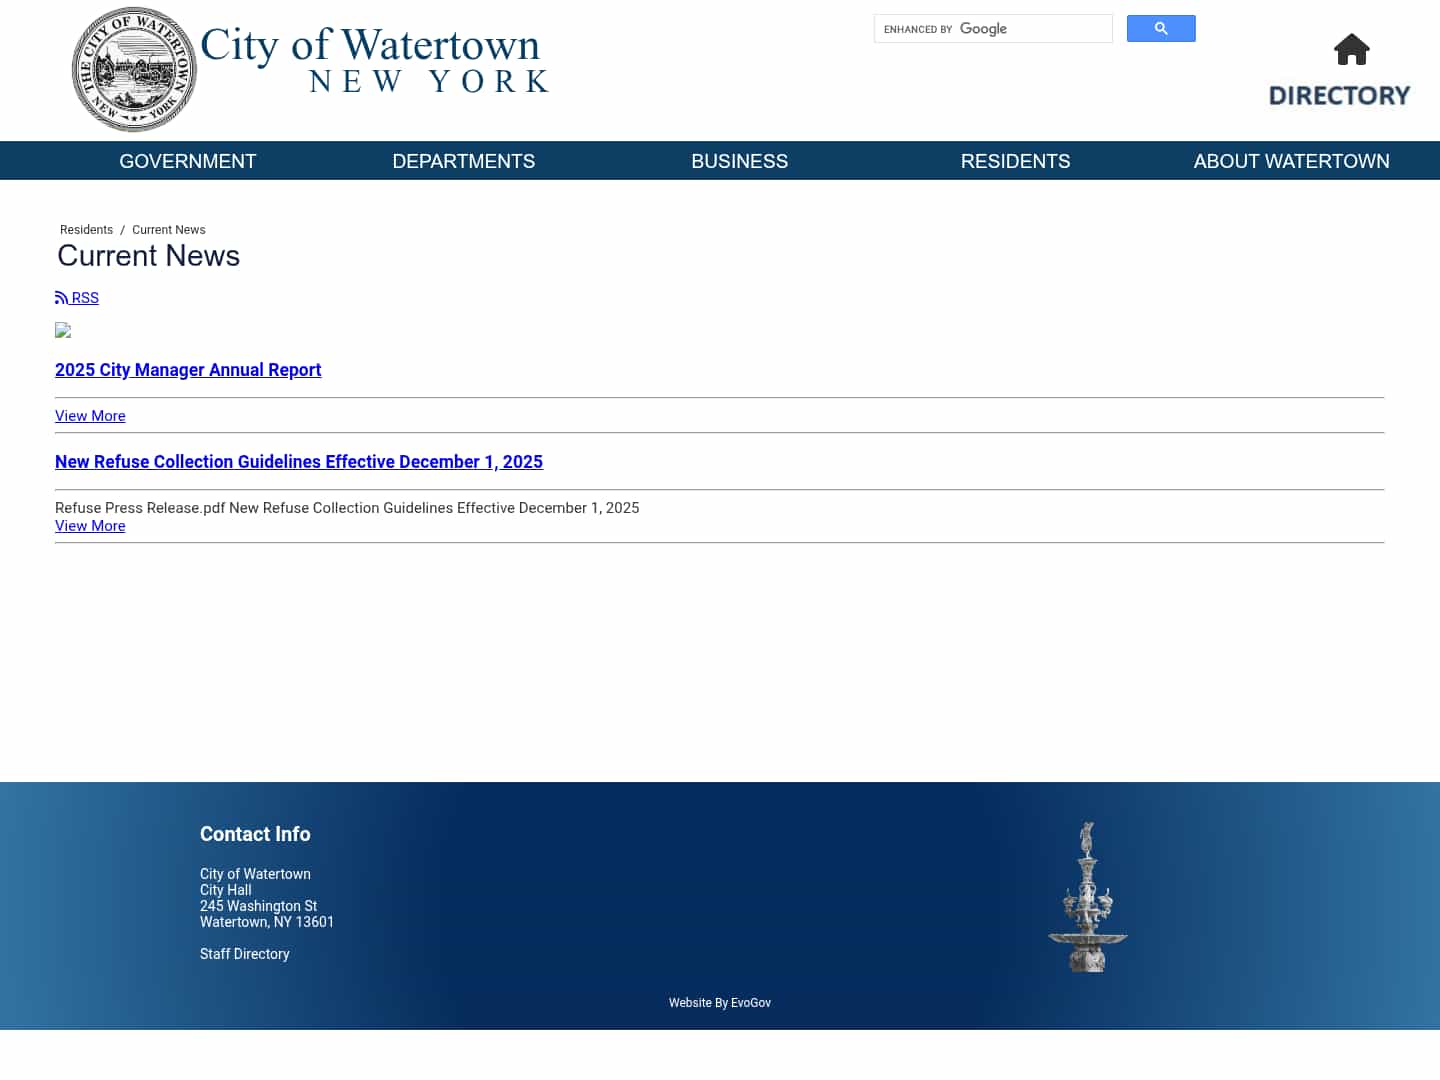1440x1080 pixels.
Task: Expand the GOVERNMENT navigation menu
Action: point(187,161)
